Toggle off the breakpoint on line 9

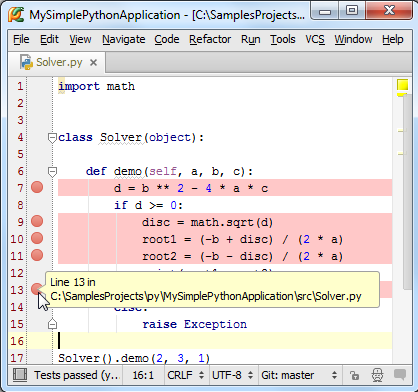(37, 221)
